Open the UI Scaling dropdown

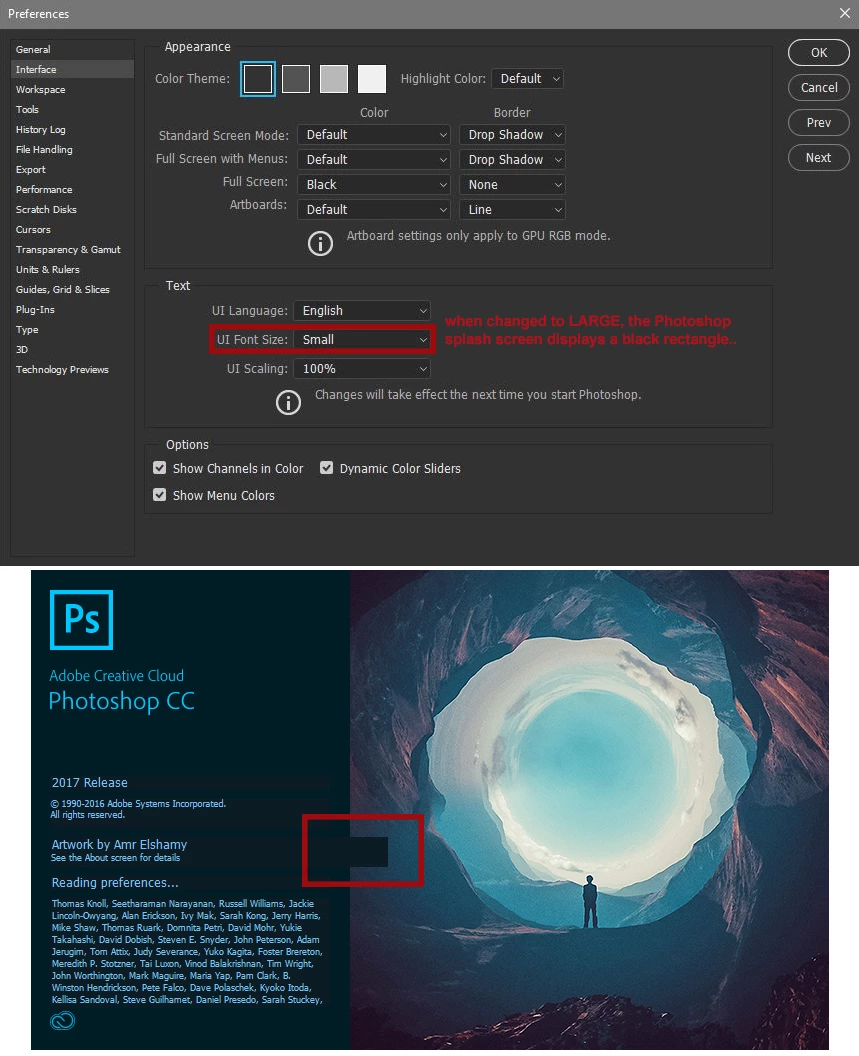(362, 368)
